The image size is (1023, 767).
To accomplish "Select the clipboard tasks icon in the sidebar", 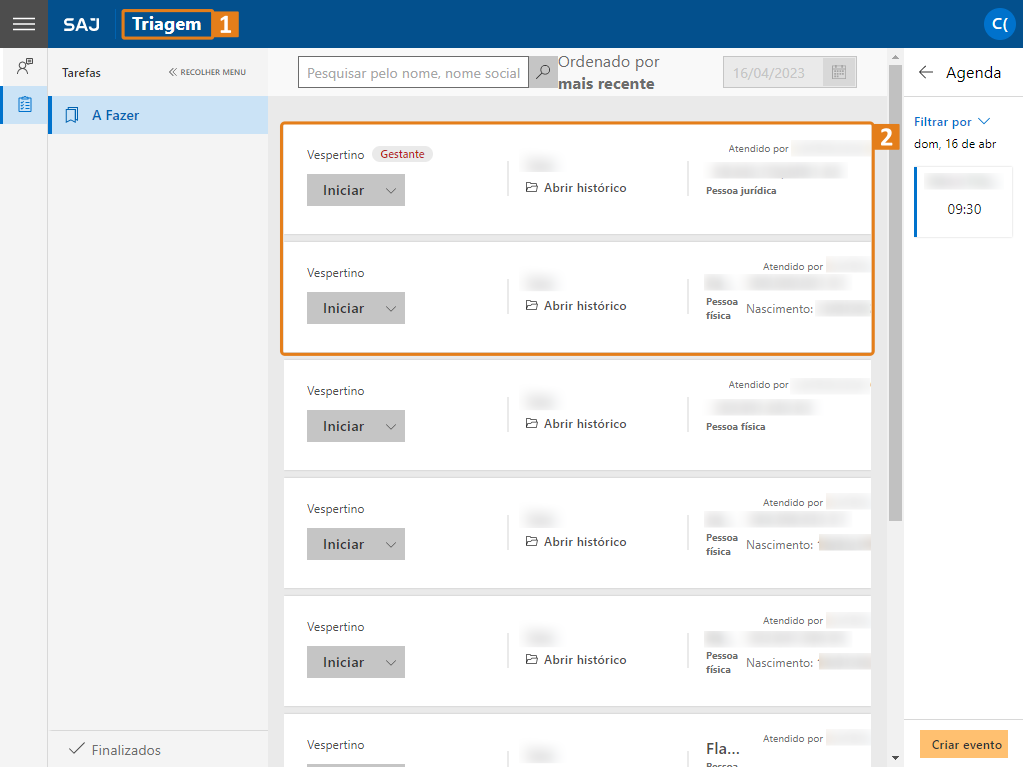I will [25, 104].
